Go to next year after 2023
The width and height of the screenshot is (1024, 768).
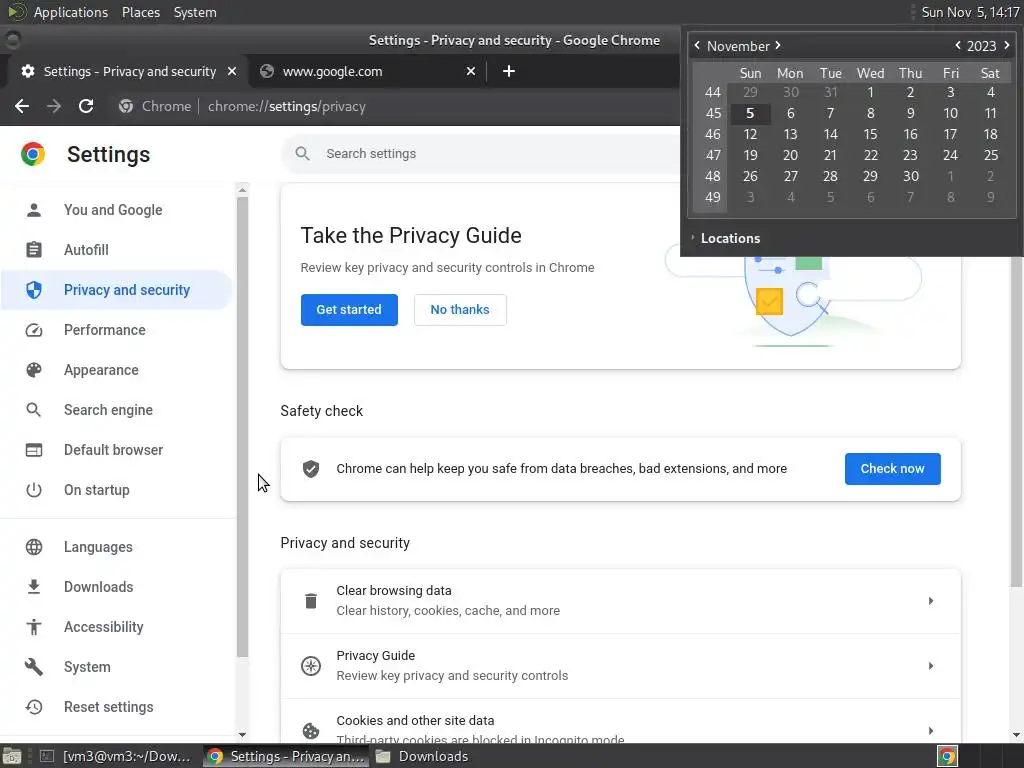pos(1006,45)
